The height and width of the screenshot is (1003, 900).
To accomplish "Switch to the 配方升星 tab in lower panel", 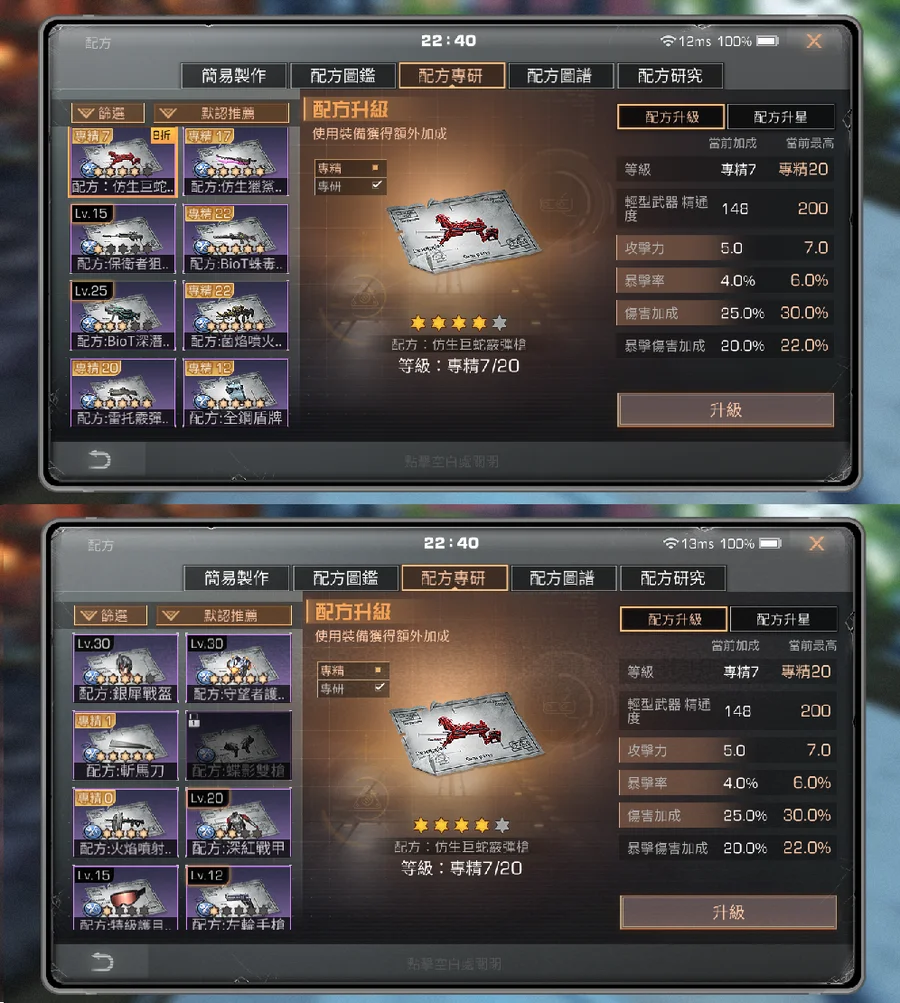I will 783,619.
